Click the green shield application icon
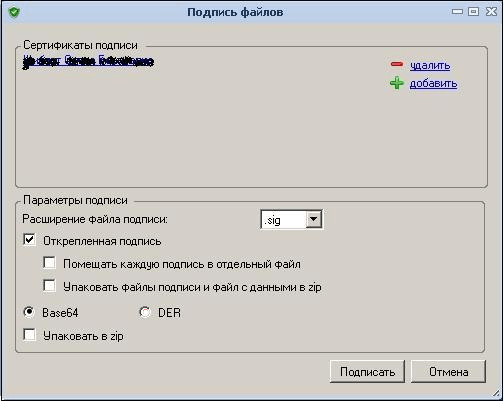 14,12
